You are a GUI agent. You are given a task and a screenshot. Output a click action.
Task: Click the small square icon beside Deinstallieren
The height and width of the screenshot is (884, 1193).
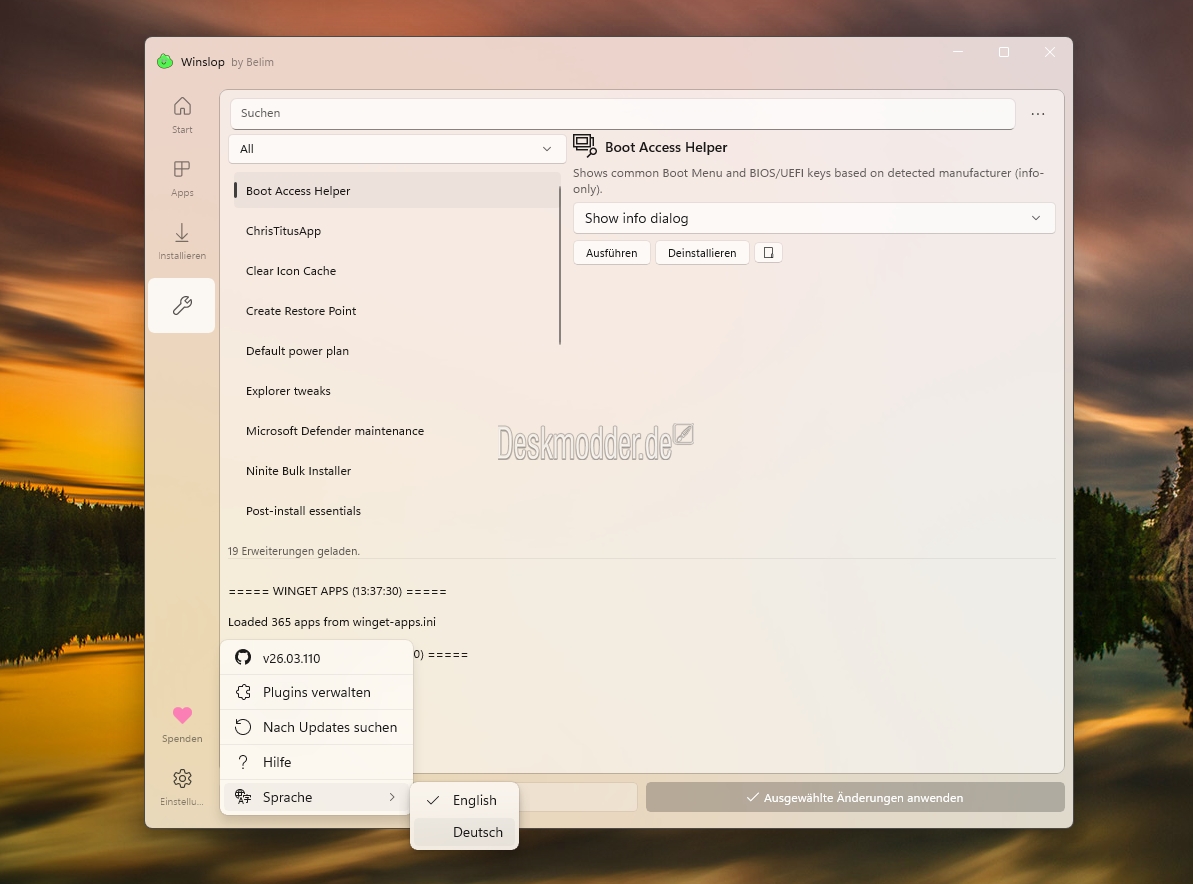(768, 253)
